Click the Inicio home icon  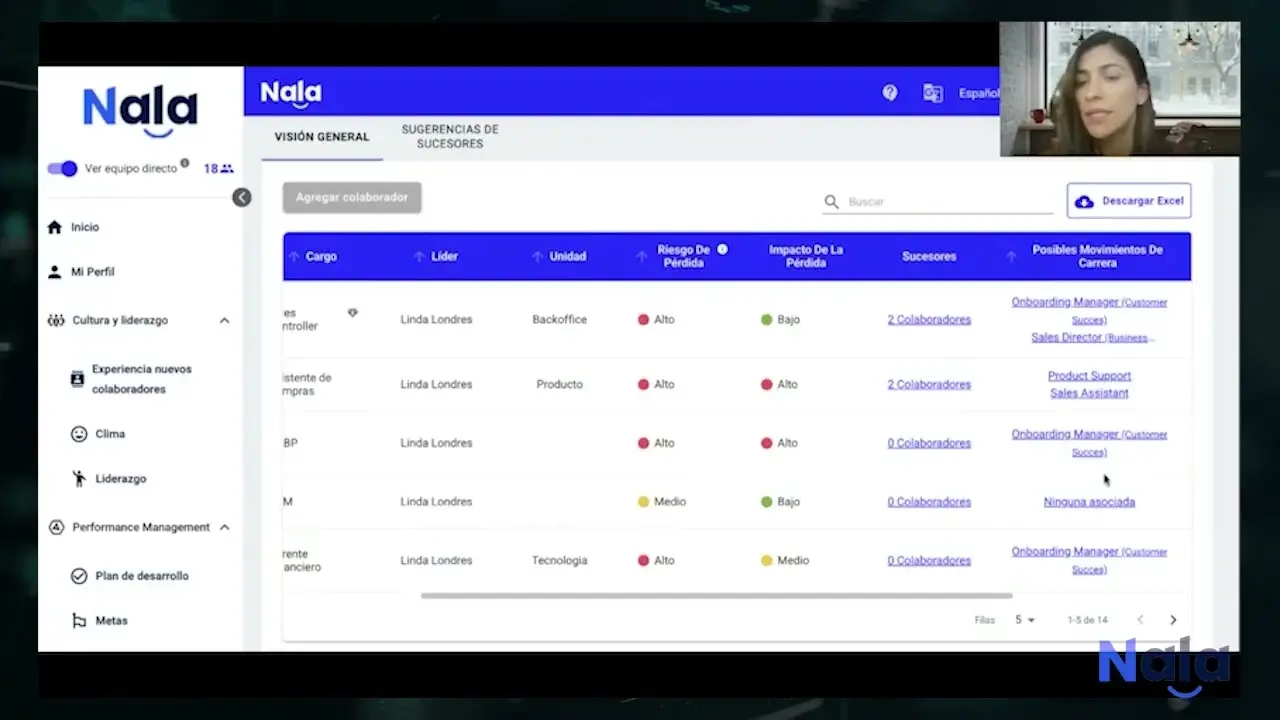(x=55, y=227)
